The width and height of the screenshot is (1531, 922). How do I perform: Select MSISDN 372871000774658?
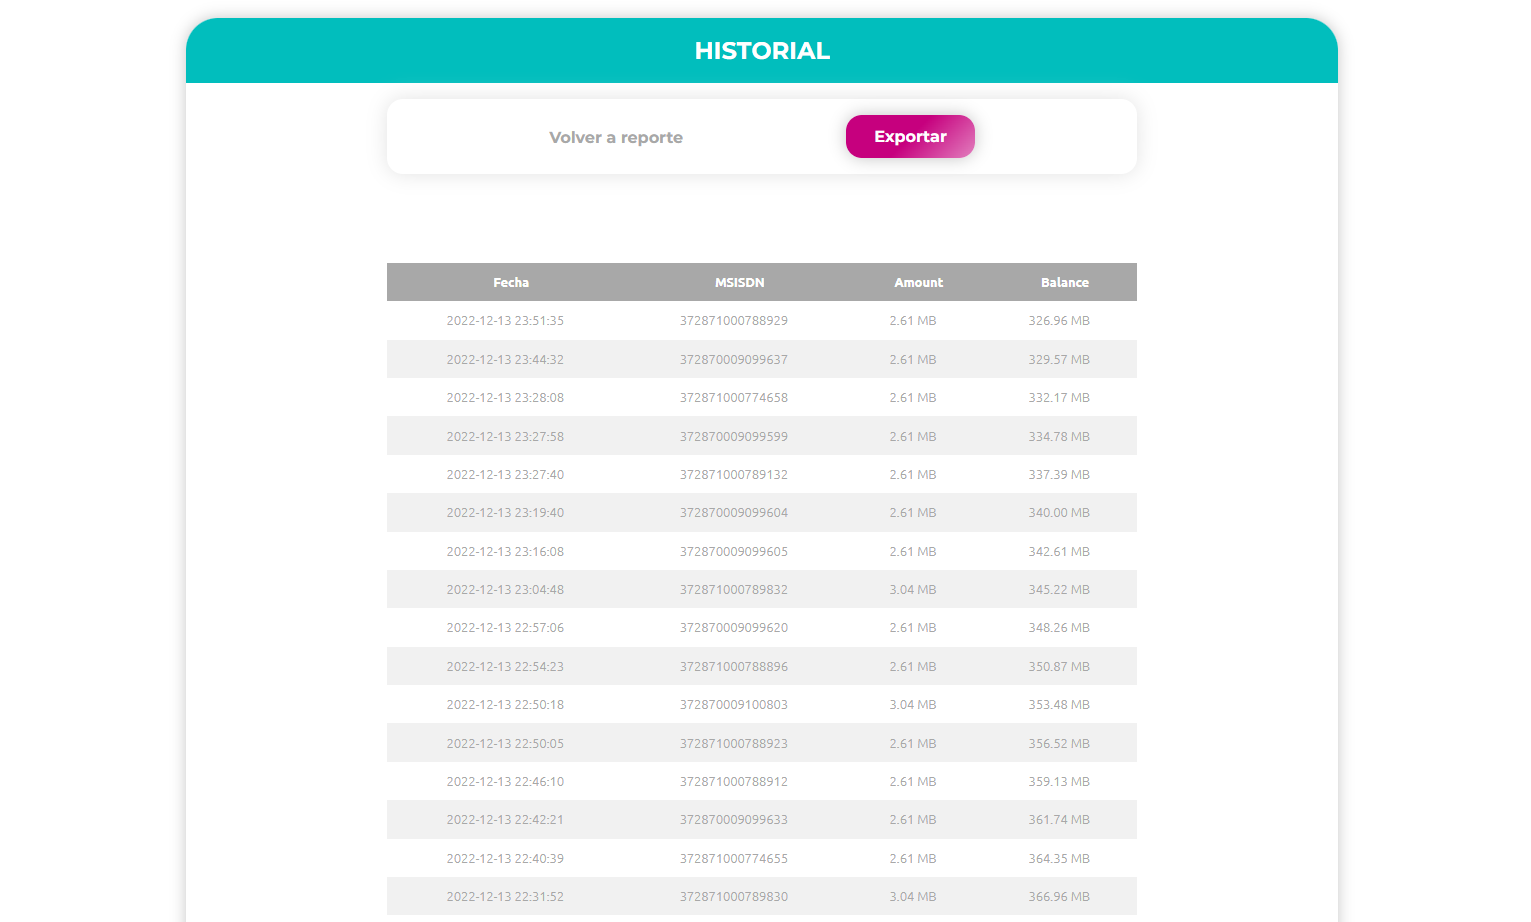[733, 398]
